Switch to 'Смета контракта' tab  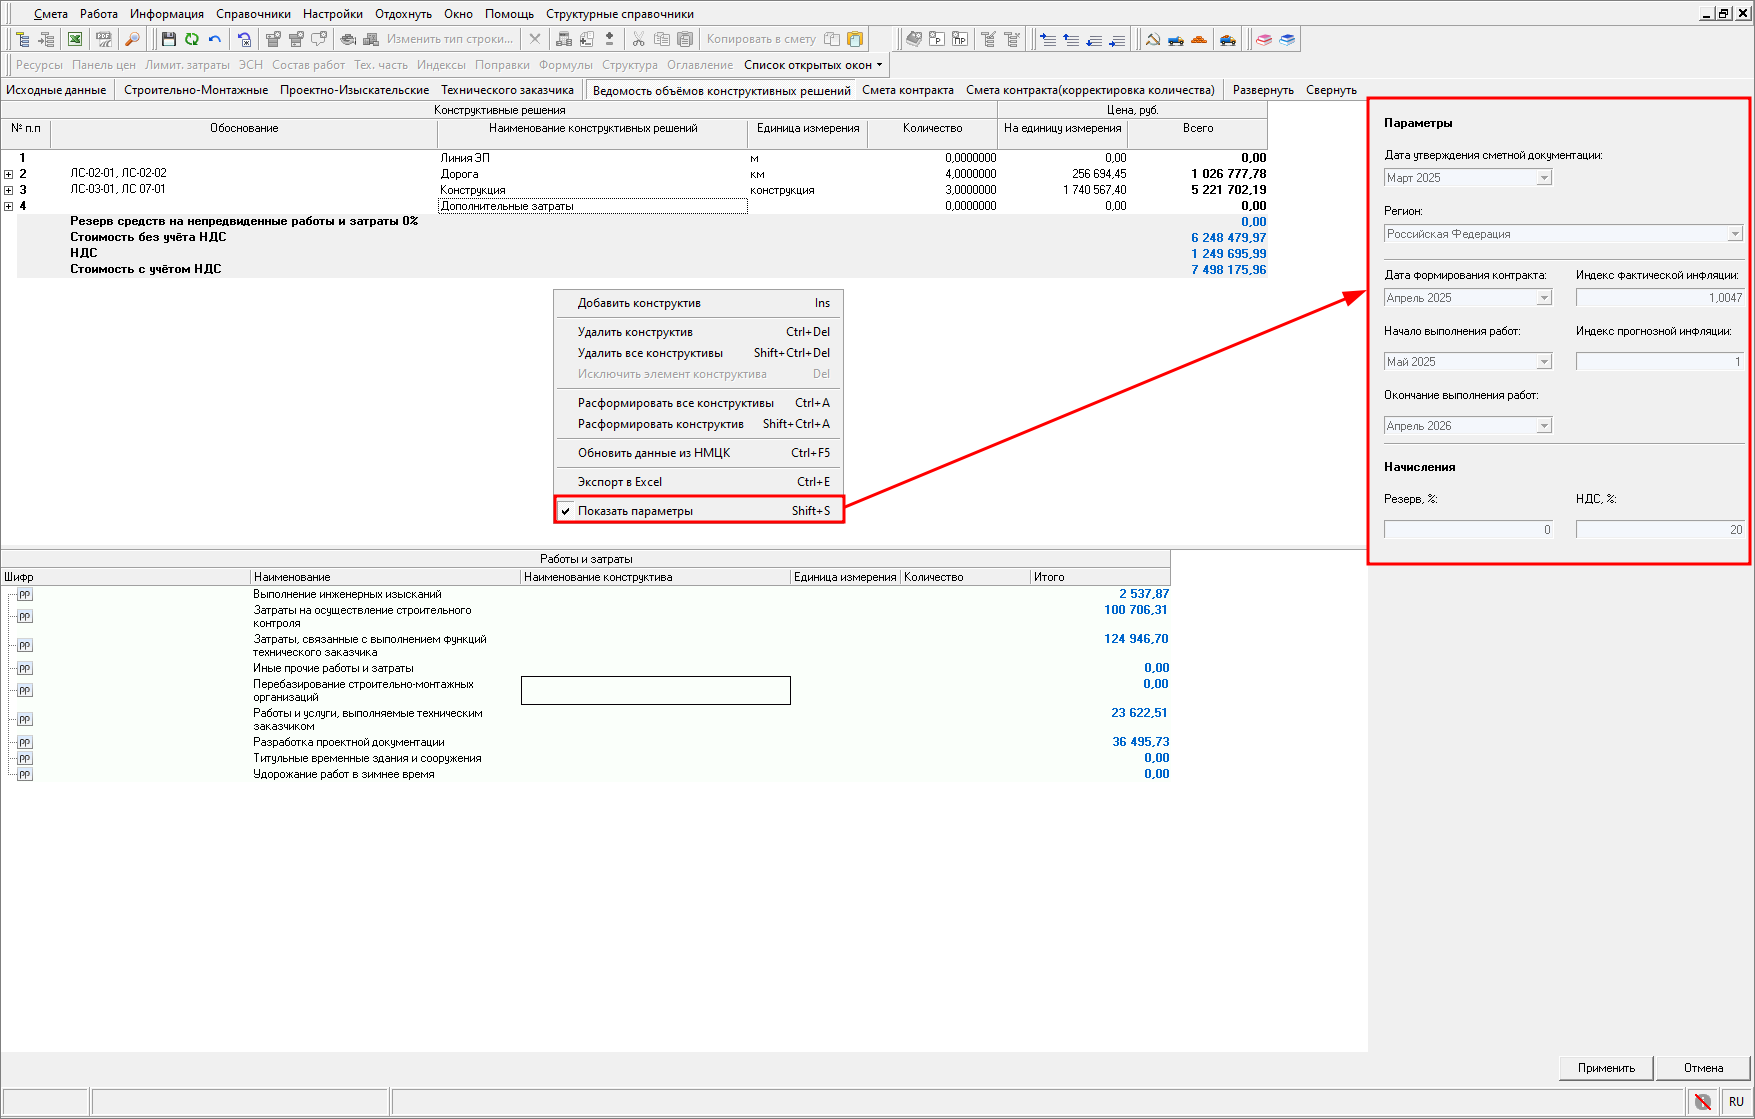[907, 90]
